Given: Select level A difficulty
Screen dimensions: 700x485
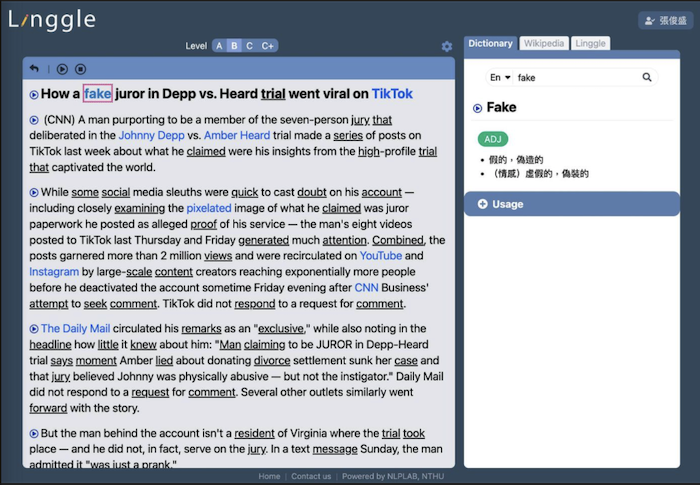Looking at the screenshot, I should tap(219, 46).
